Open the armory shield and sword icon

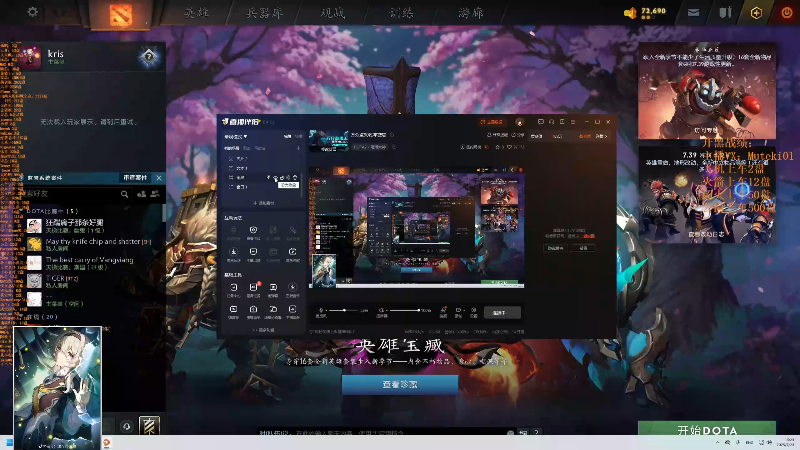(x=725, y=13)
